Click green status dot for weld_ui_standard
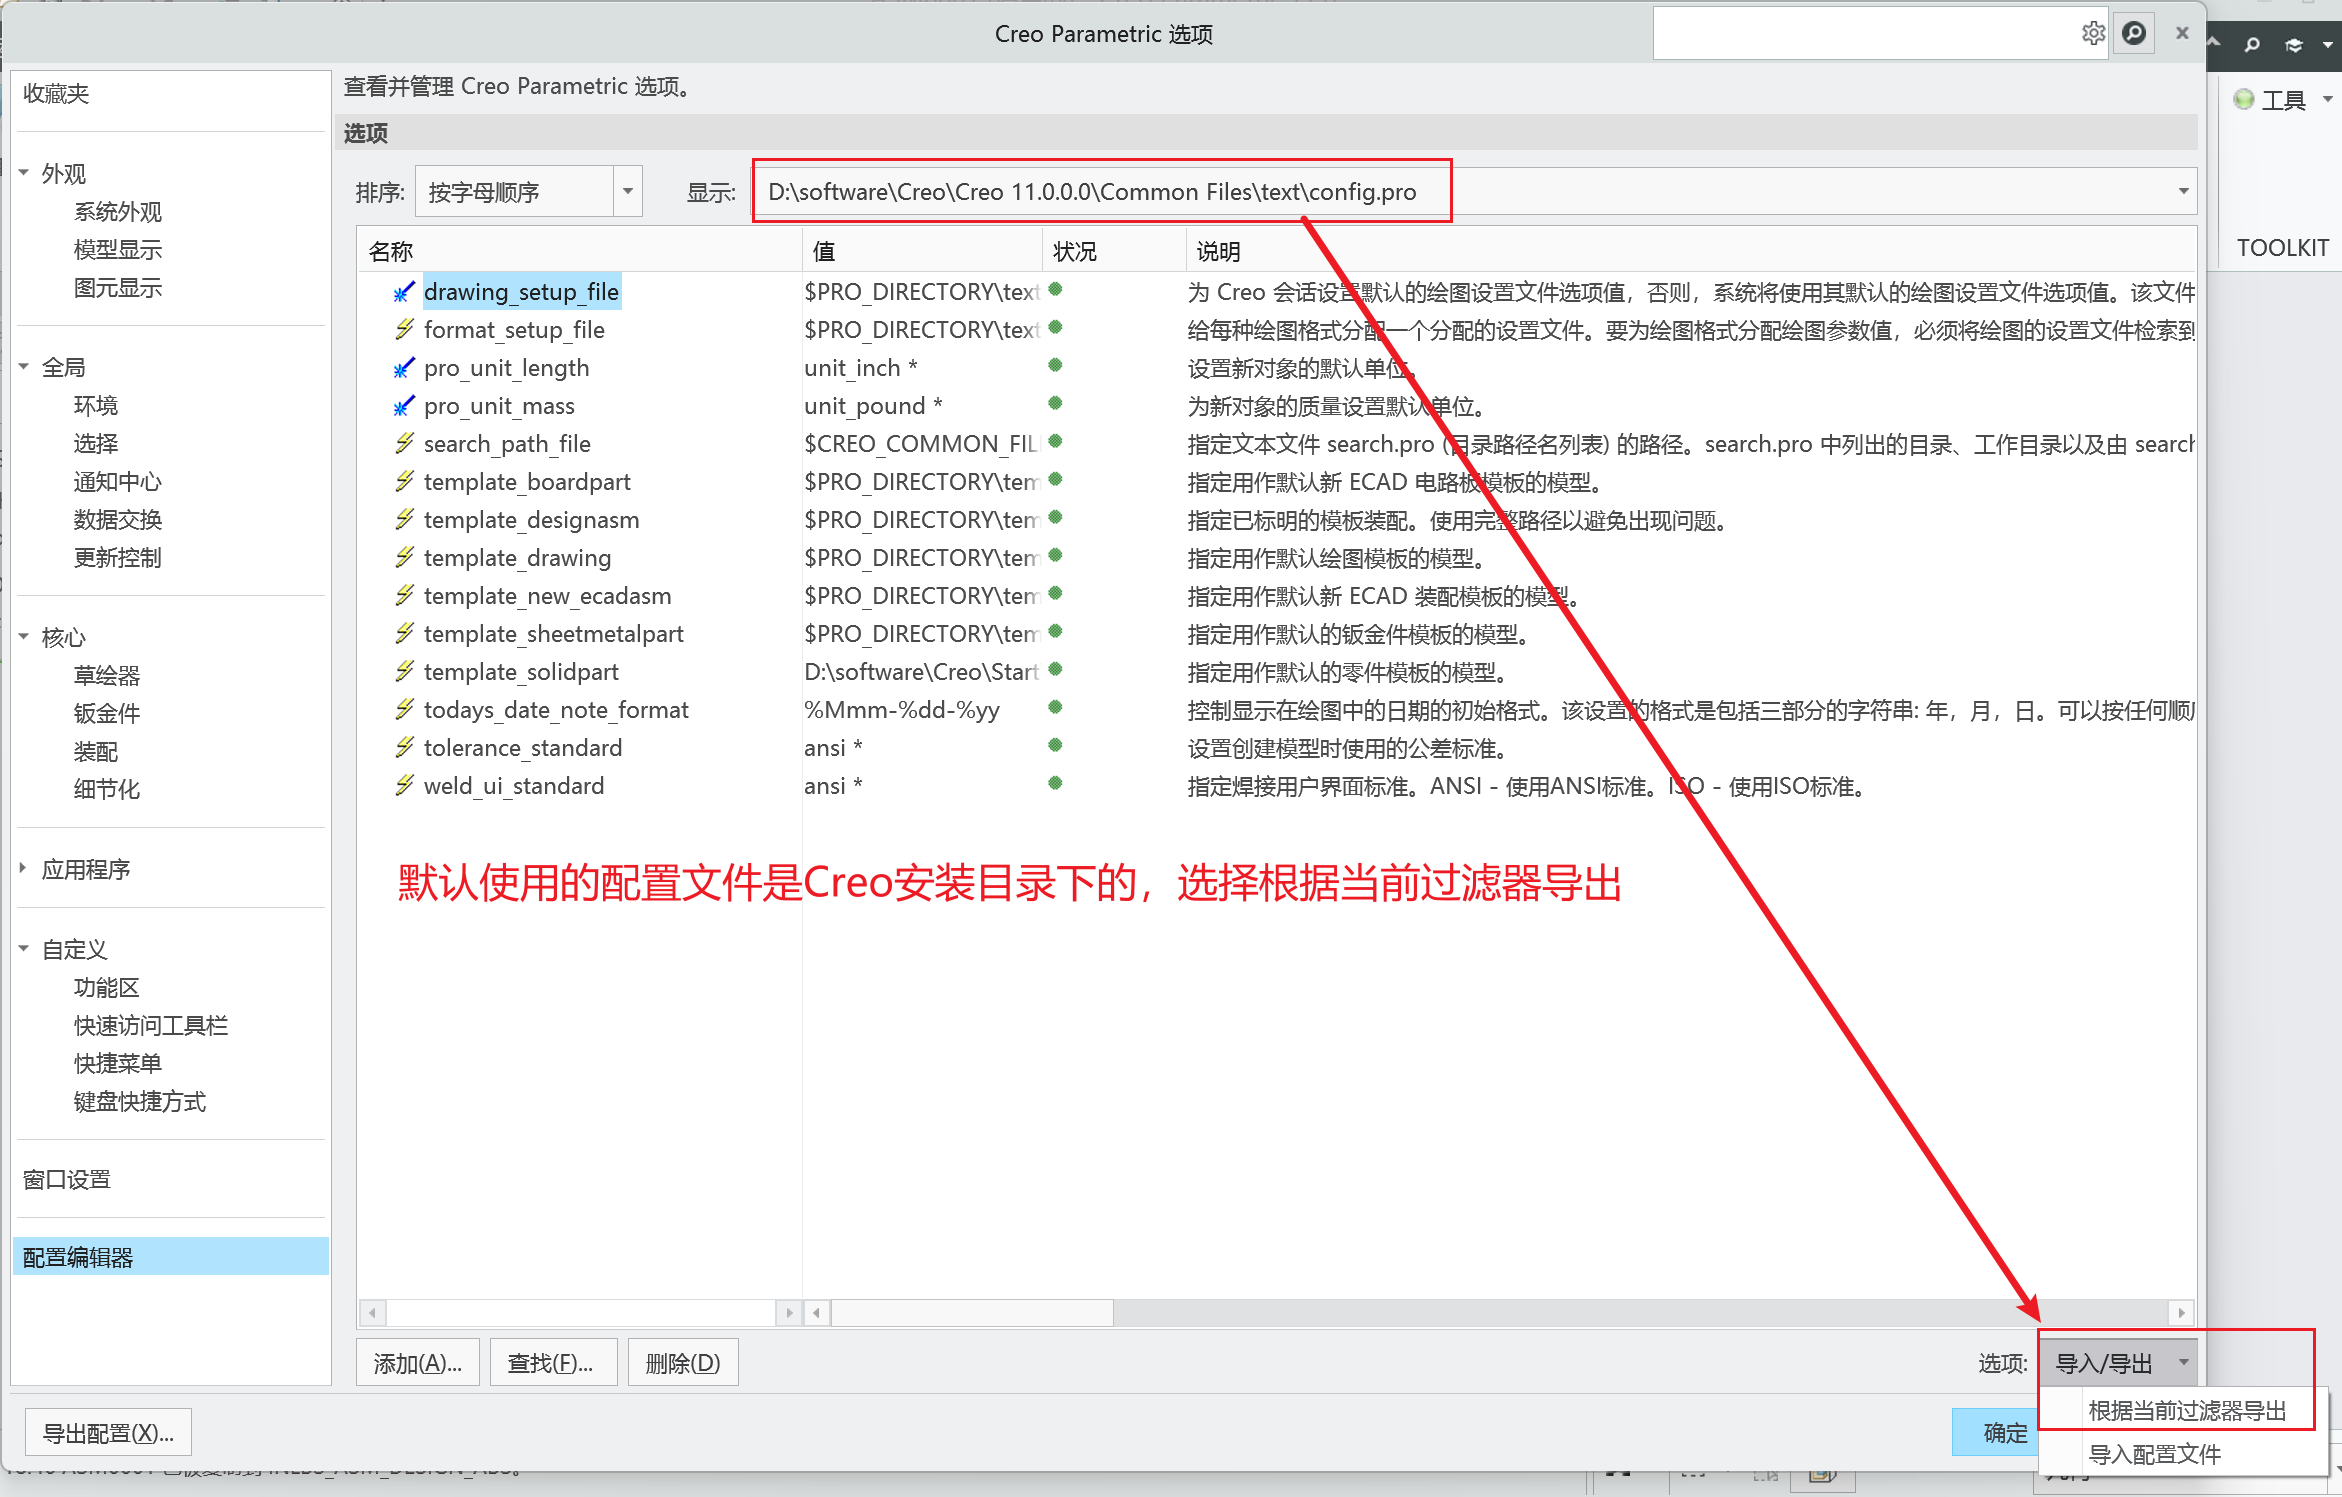Image resolution: width=2342 pixels, height=1497 pixels. [1055, 784]
